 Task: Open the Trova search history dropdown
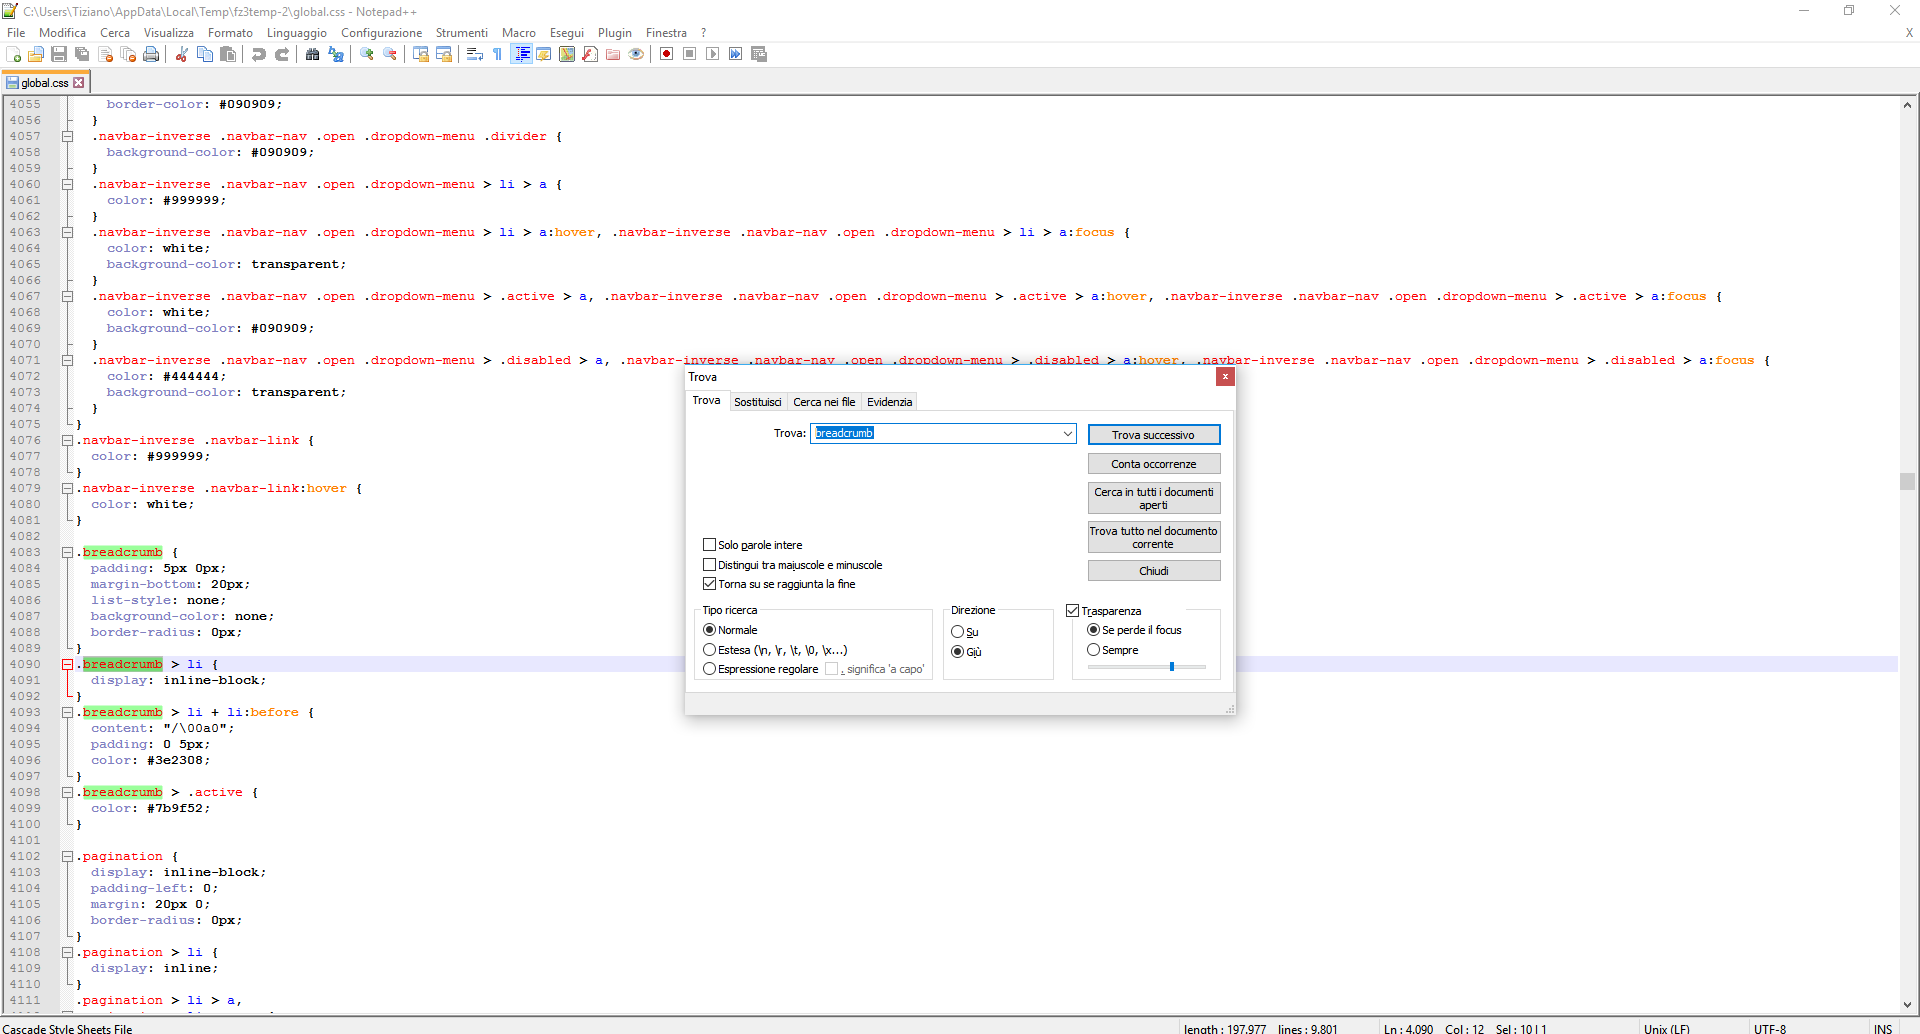click(1067, 433)
